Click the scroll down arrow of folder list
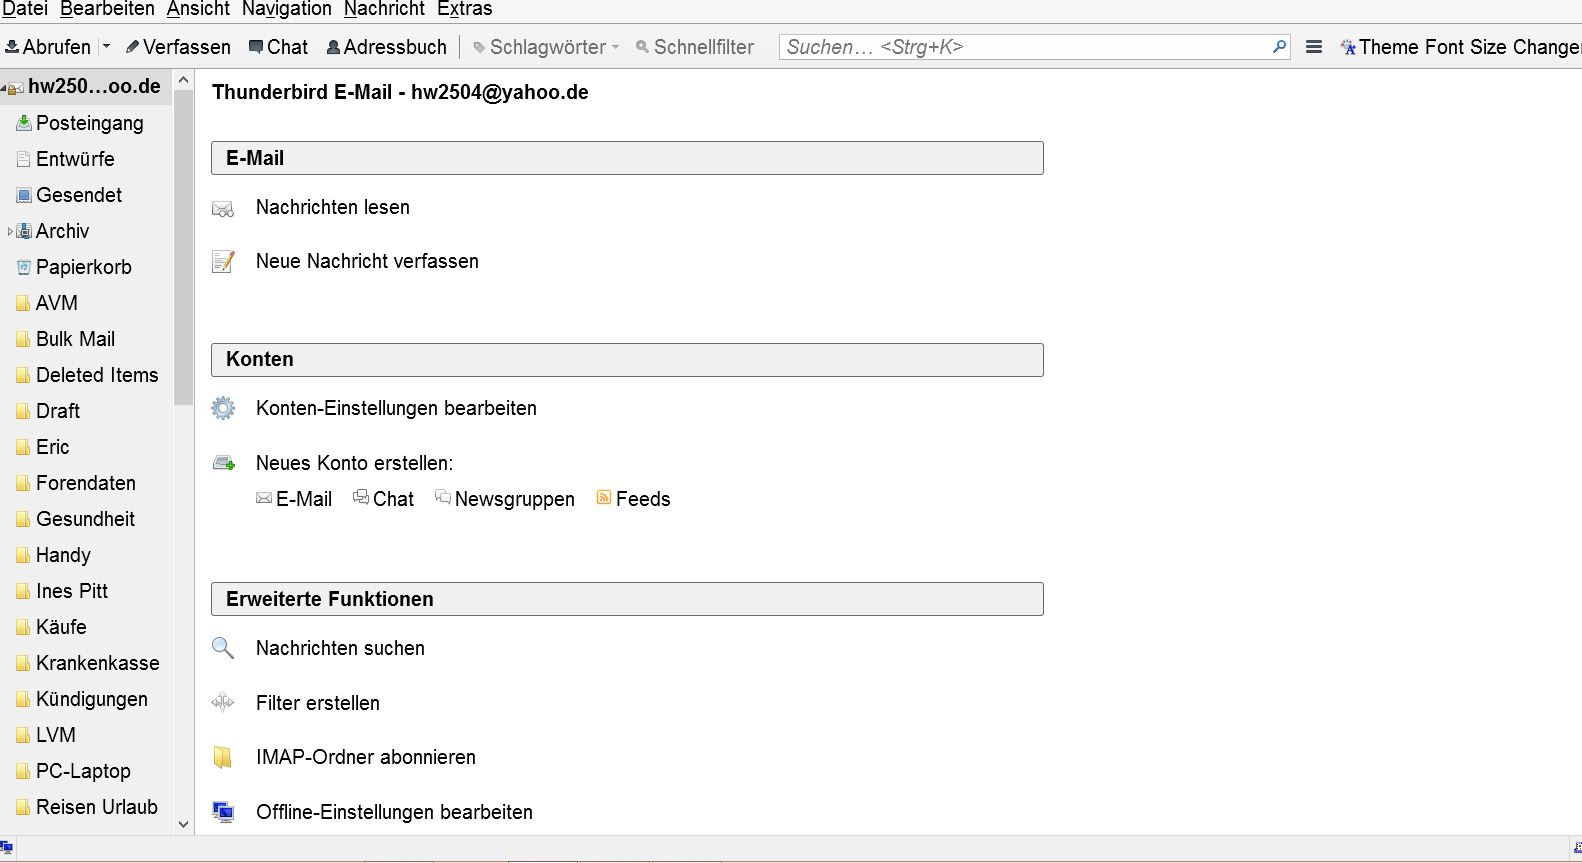This screenshot has height=863, width=1582. [x=183, y=825]
